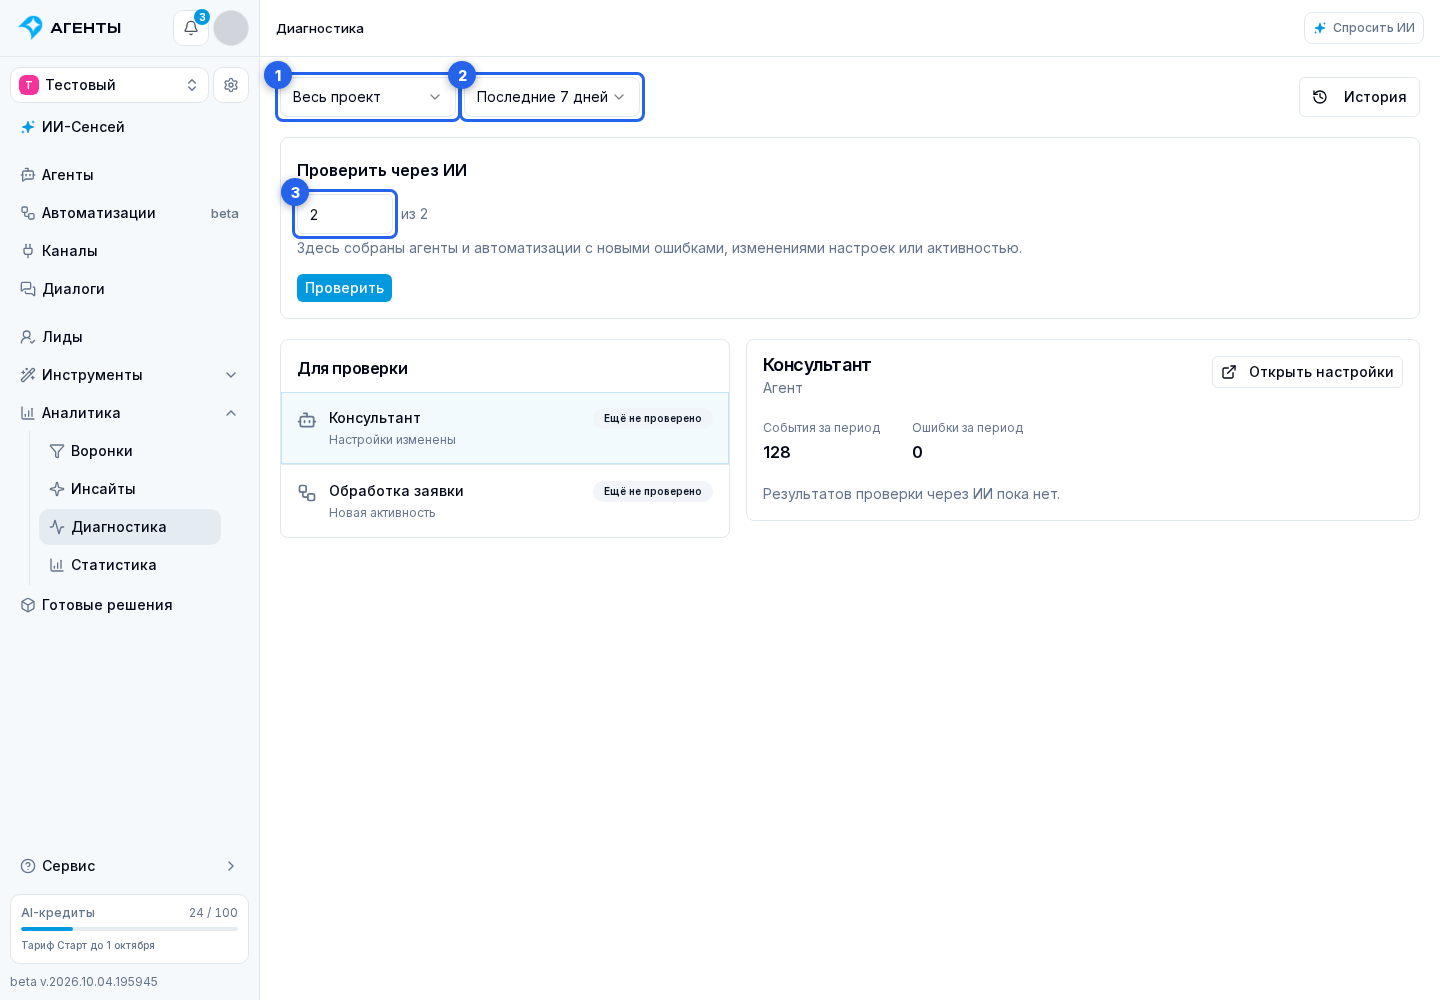Screen dimensions: 1440x1000
Task: Select Консультант row in Для проверки
Action: [x=505, y=428]
